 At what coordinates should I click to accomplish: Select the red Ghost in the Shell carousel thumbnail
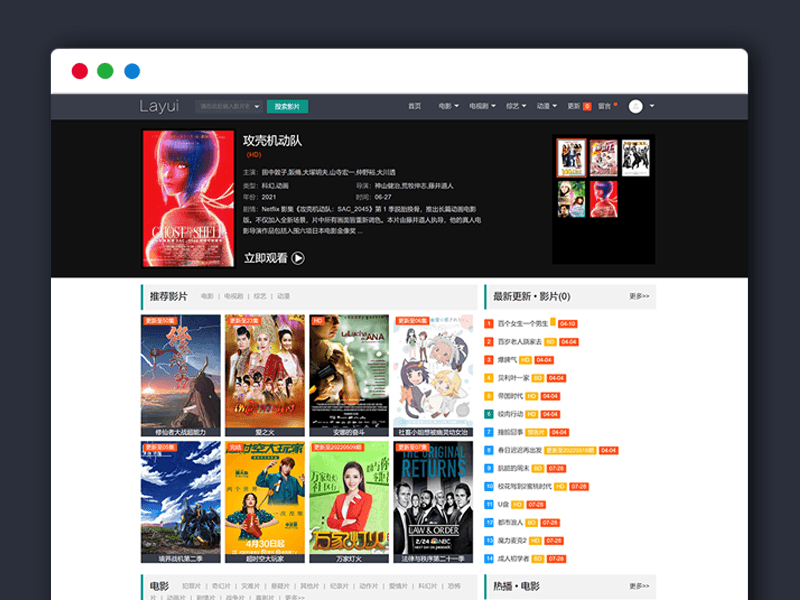[604, 199]
